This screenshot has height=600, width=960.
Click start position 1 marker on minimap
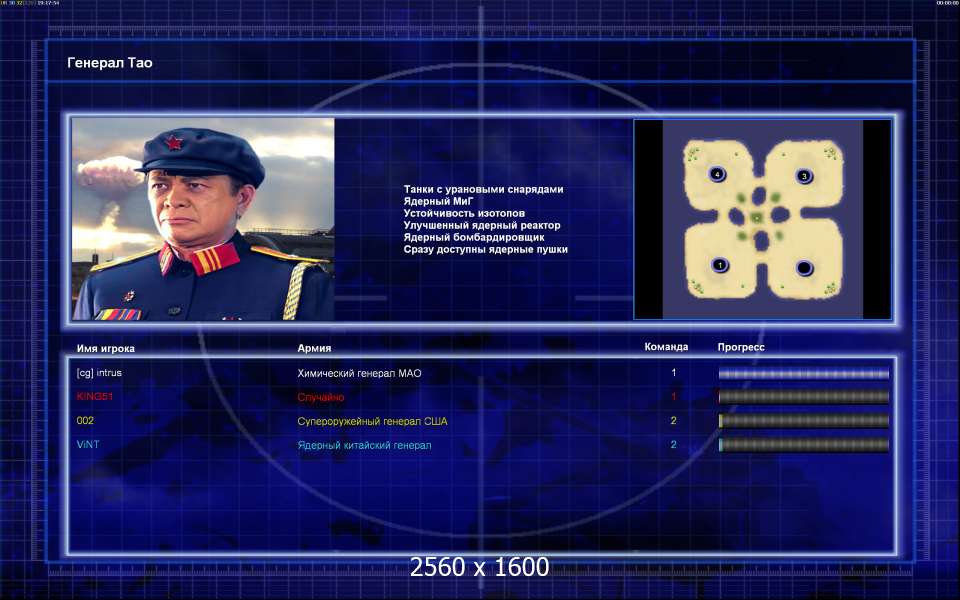pos(720,265)
